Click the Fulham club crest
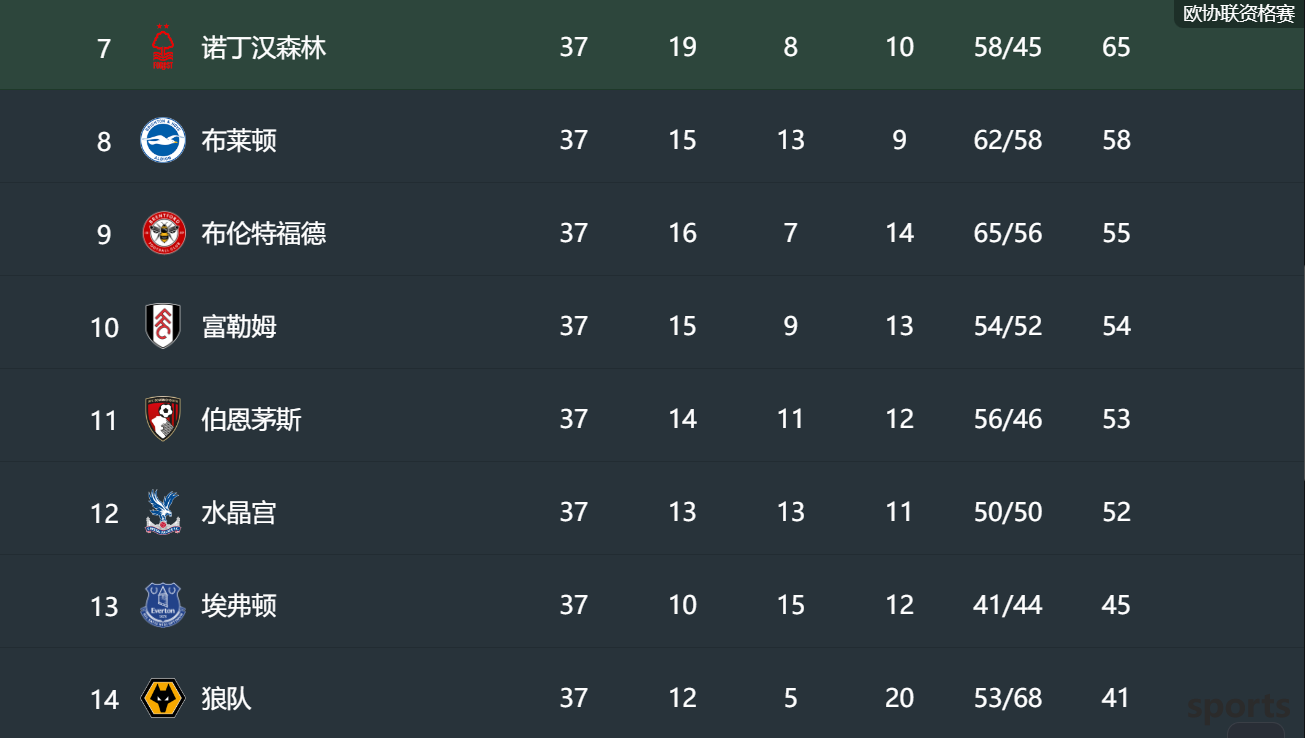The image size is (1305, 738). click(x=163, y=326)
